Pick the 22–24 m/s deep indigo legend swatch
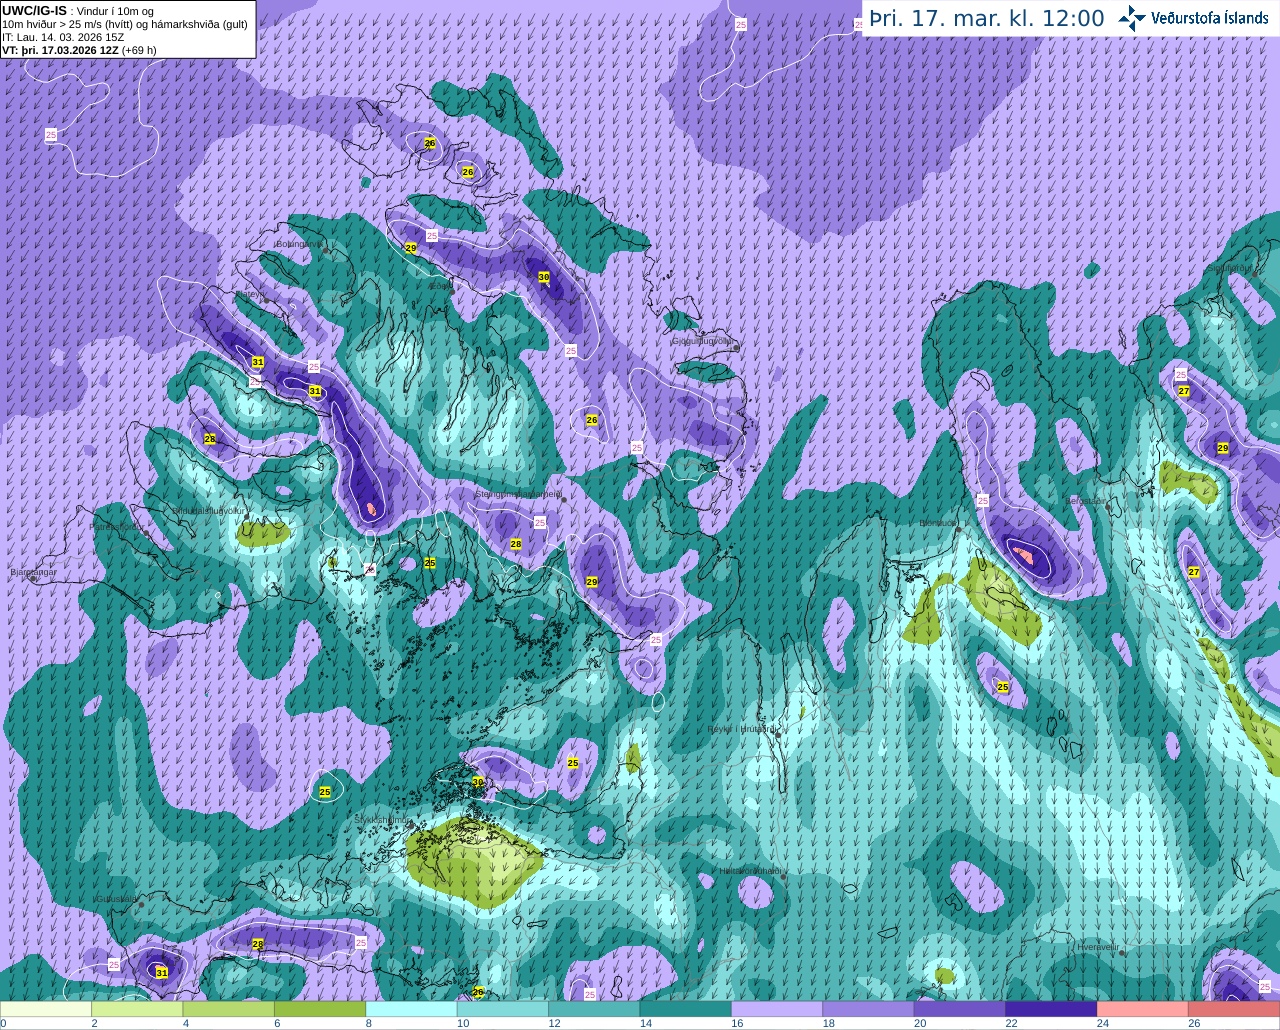Viewport: 1280px width, 1030px height. coord(1052,1008)
